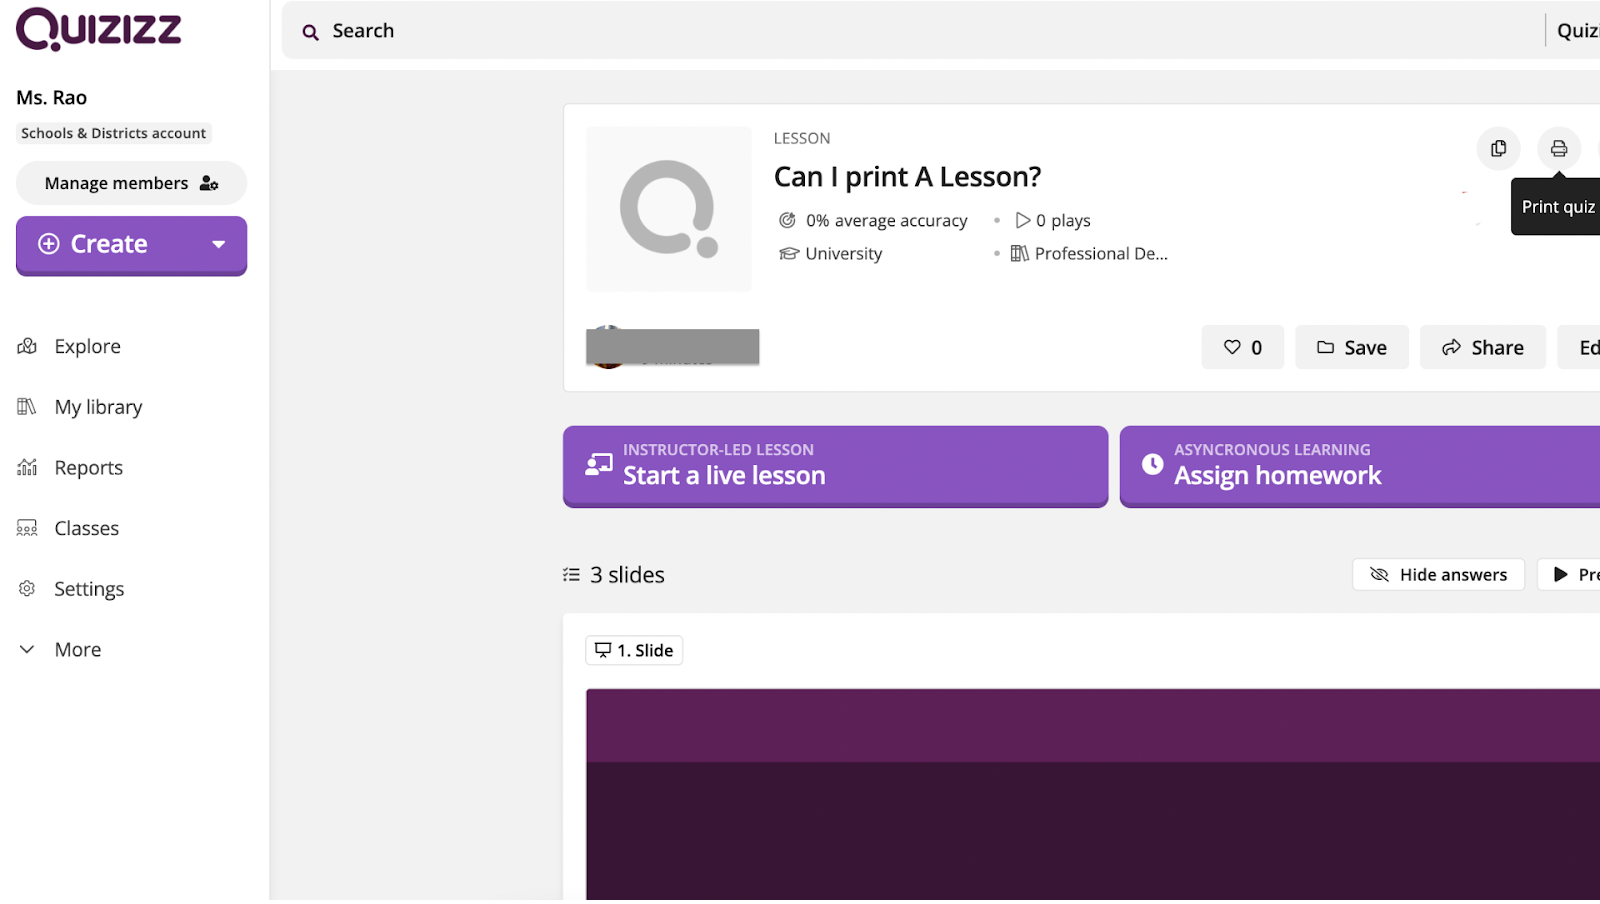This screenshot has width=1600, height=904.
Task: Open Settings from sidebar
Action: pyautogui.click(x=88, y=589)
